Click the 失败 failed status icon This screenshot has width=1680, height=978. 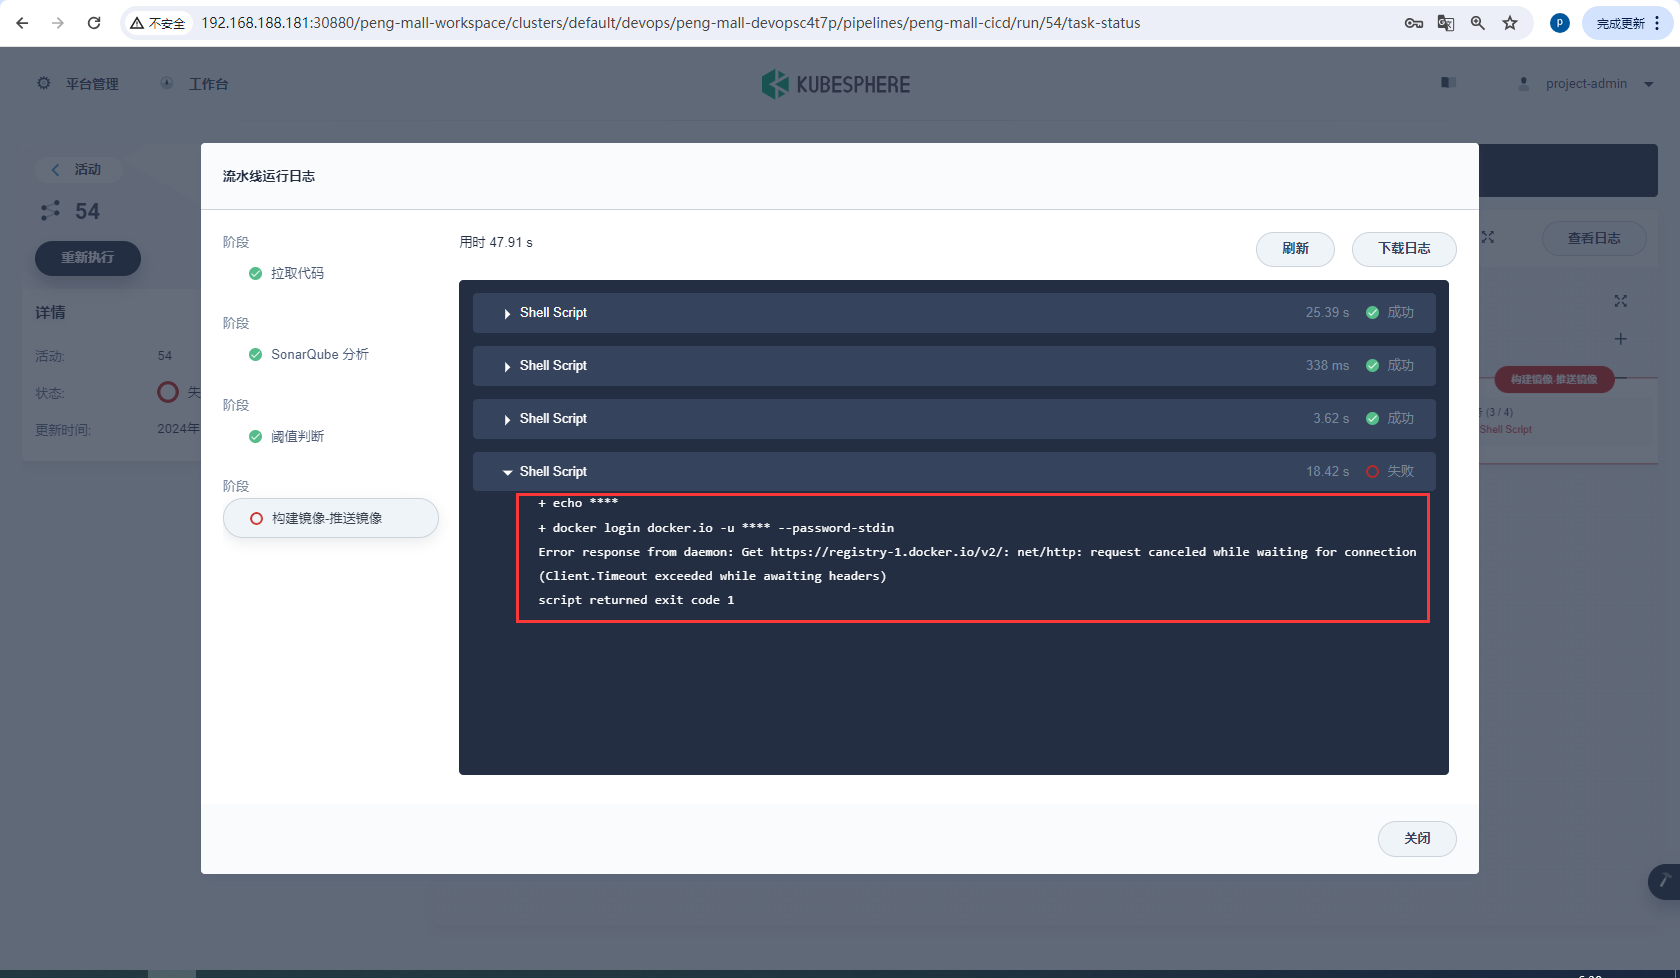point(1372,472)
